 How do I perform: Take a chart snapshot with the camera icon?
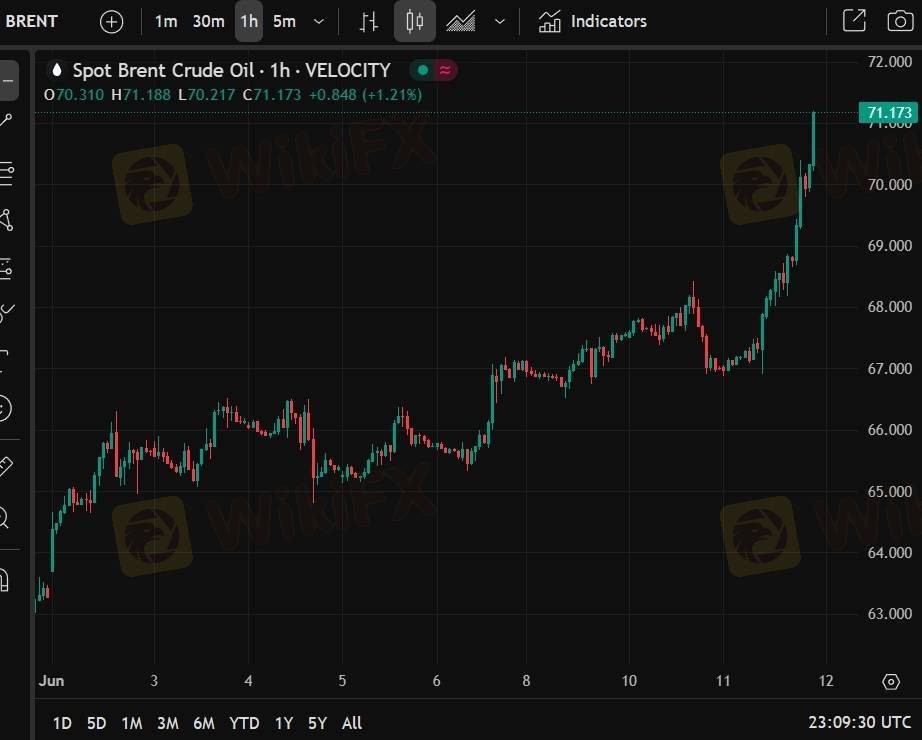(x=900, y=21)
